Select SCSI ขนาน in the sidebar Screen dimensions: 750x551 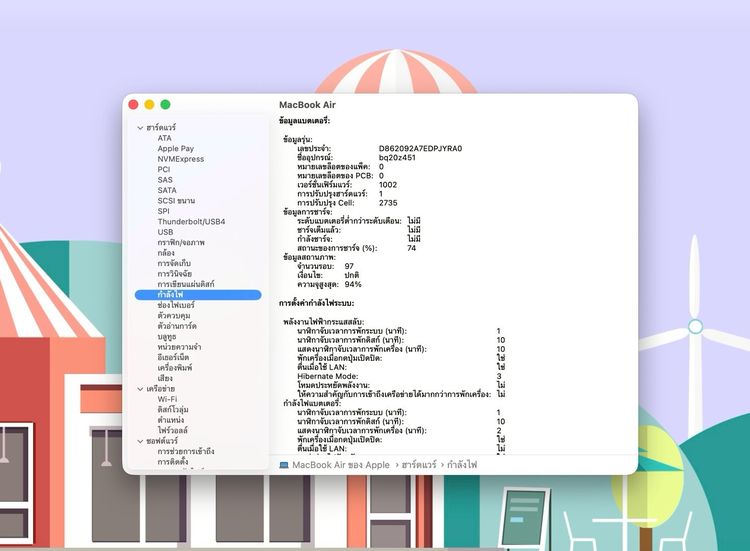click(x=176, y=200)
